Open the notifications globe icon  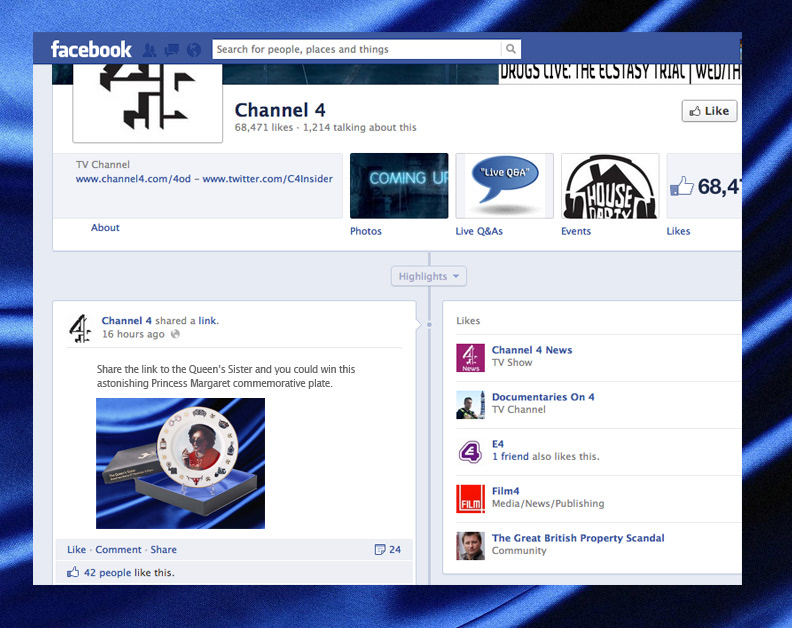pos(193,50)
